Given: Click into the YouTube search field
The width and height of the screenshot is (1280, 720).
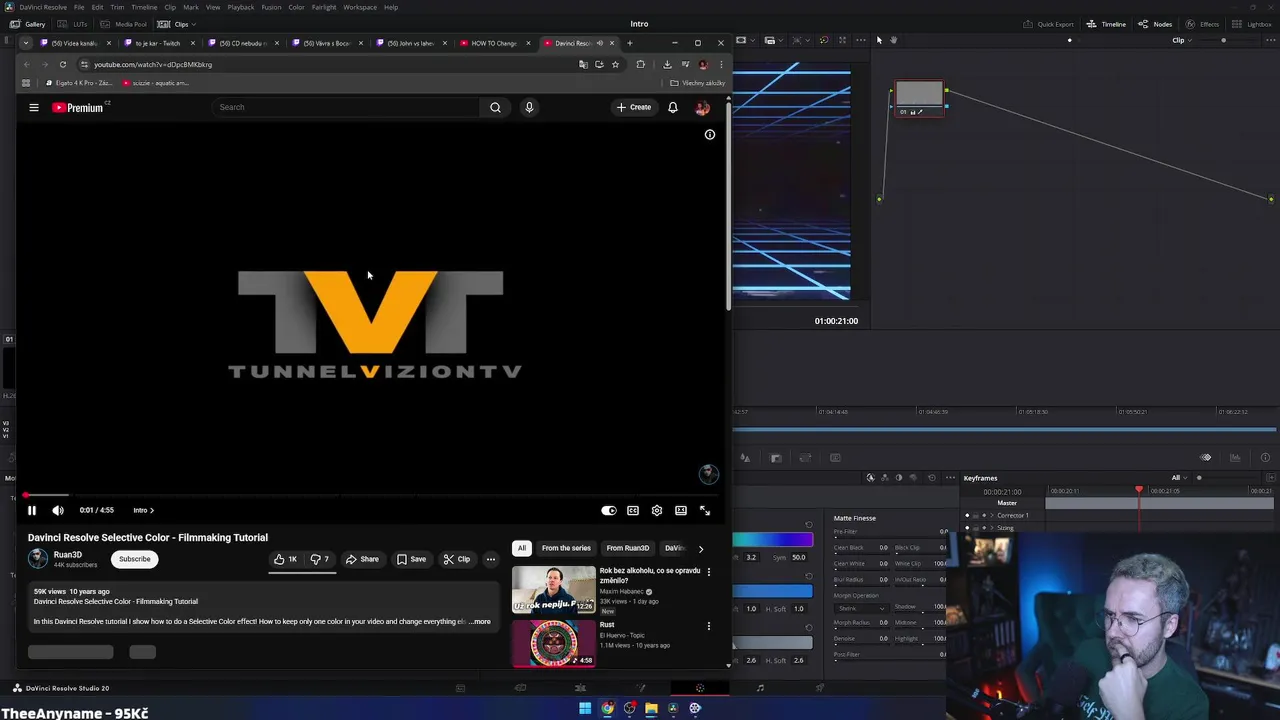Looking at the screenshot, I should coord(345,107).
